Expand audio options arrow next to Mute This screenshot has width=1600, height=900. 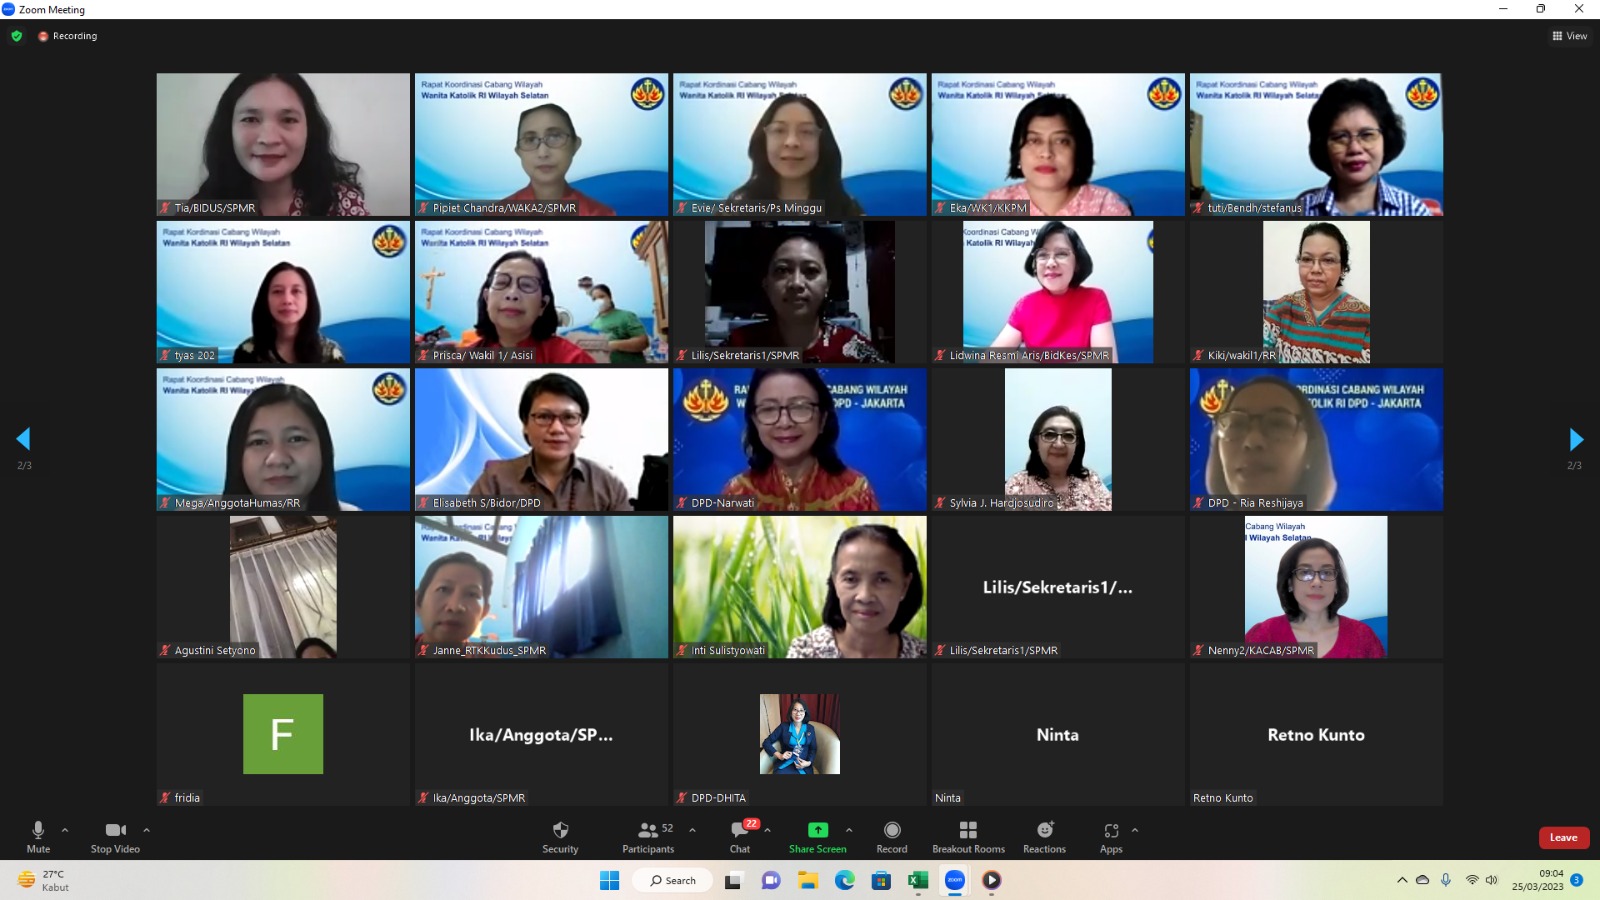point(65,830)
